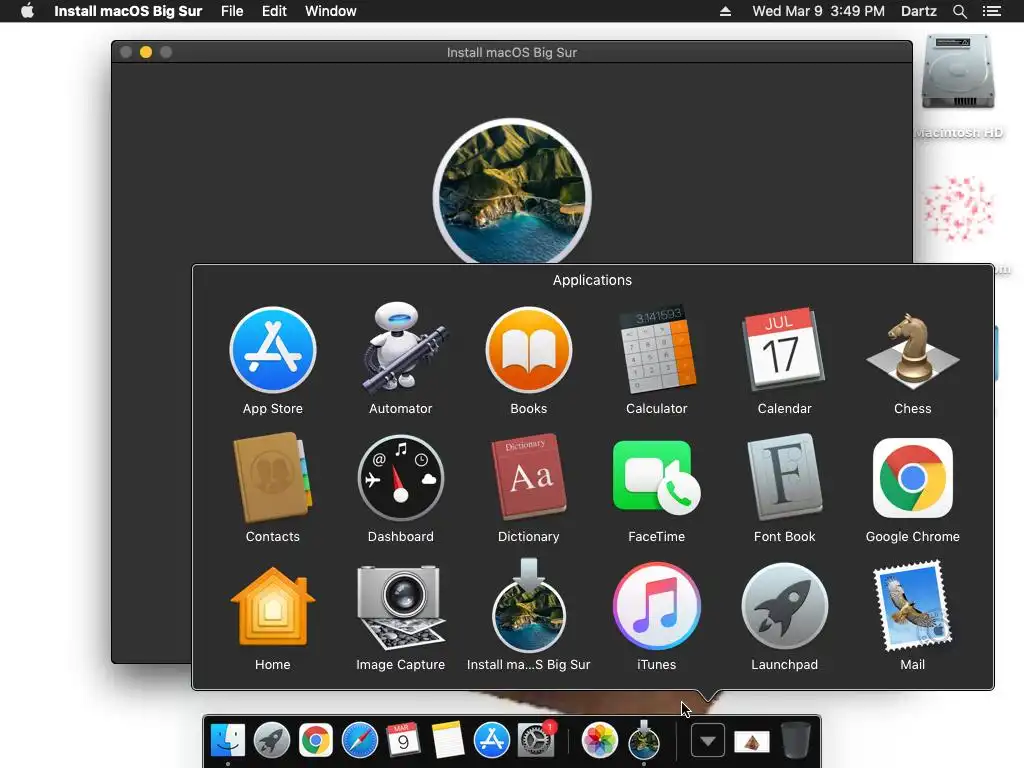Open the Calendar app showing JUL 17

coord(784,349)
